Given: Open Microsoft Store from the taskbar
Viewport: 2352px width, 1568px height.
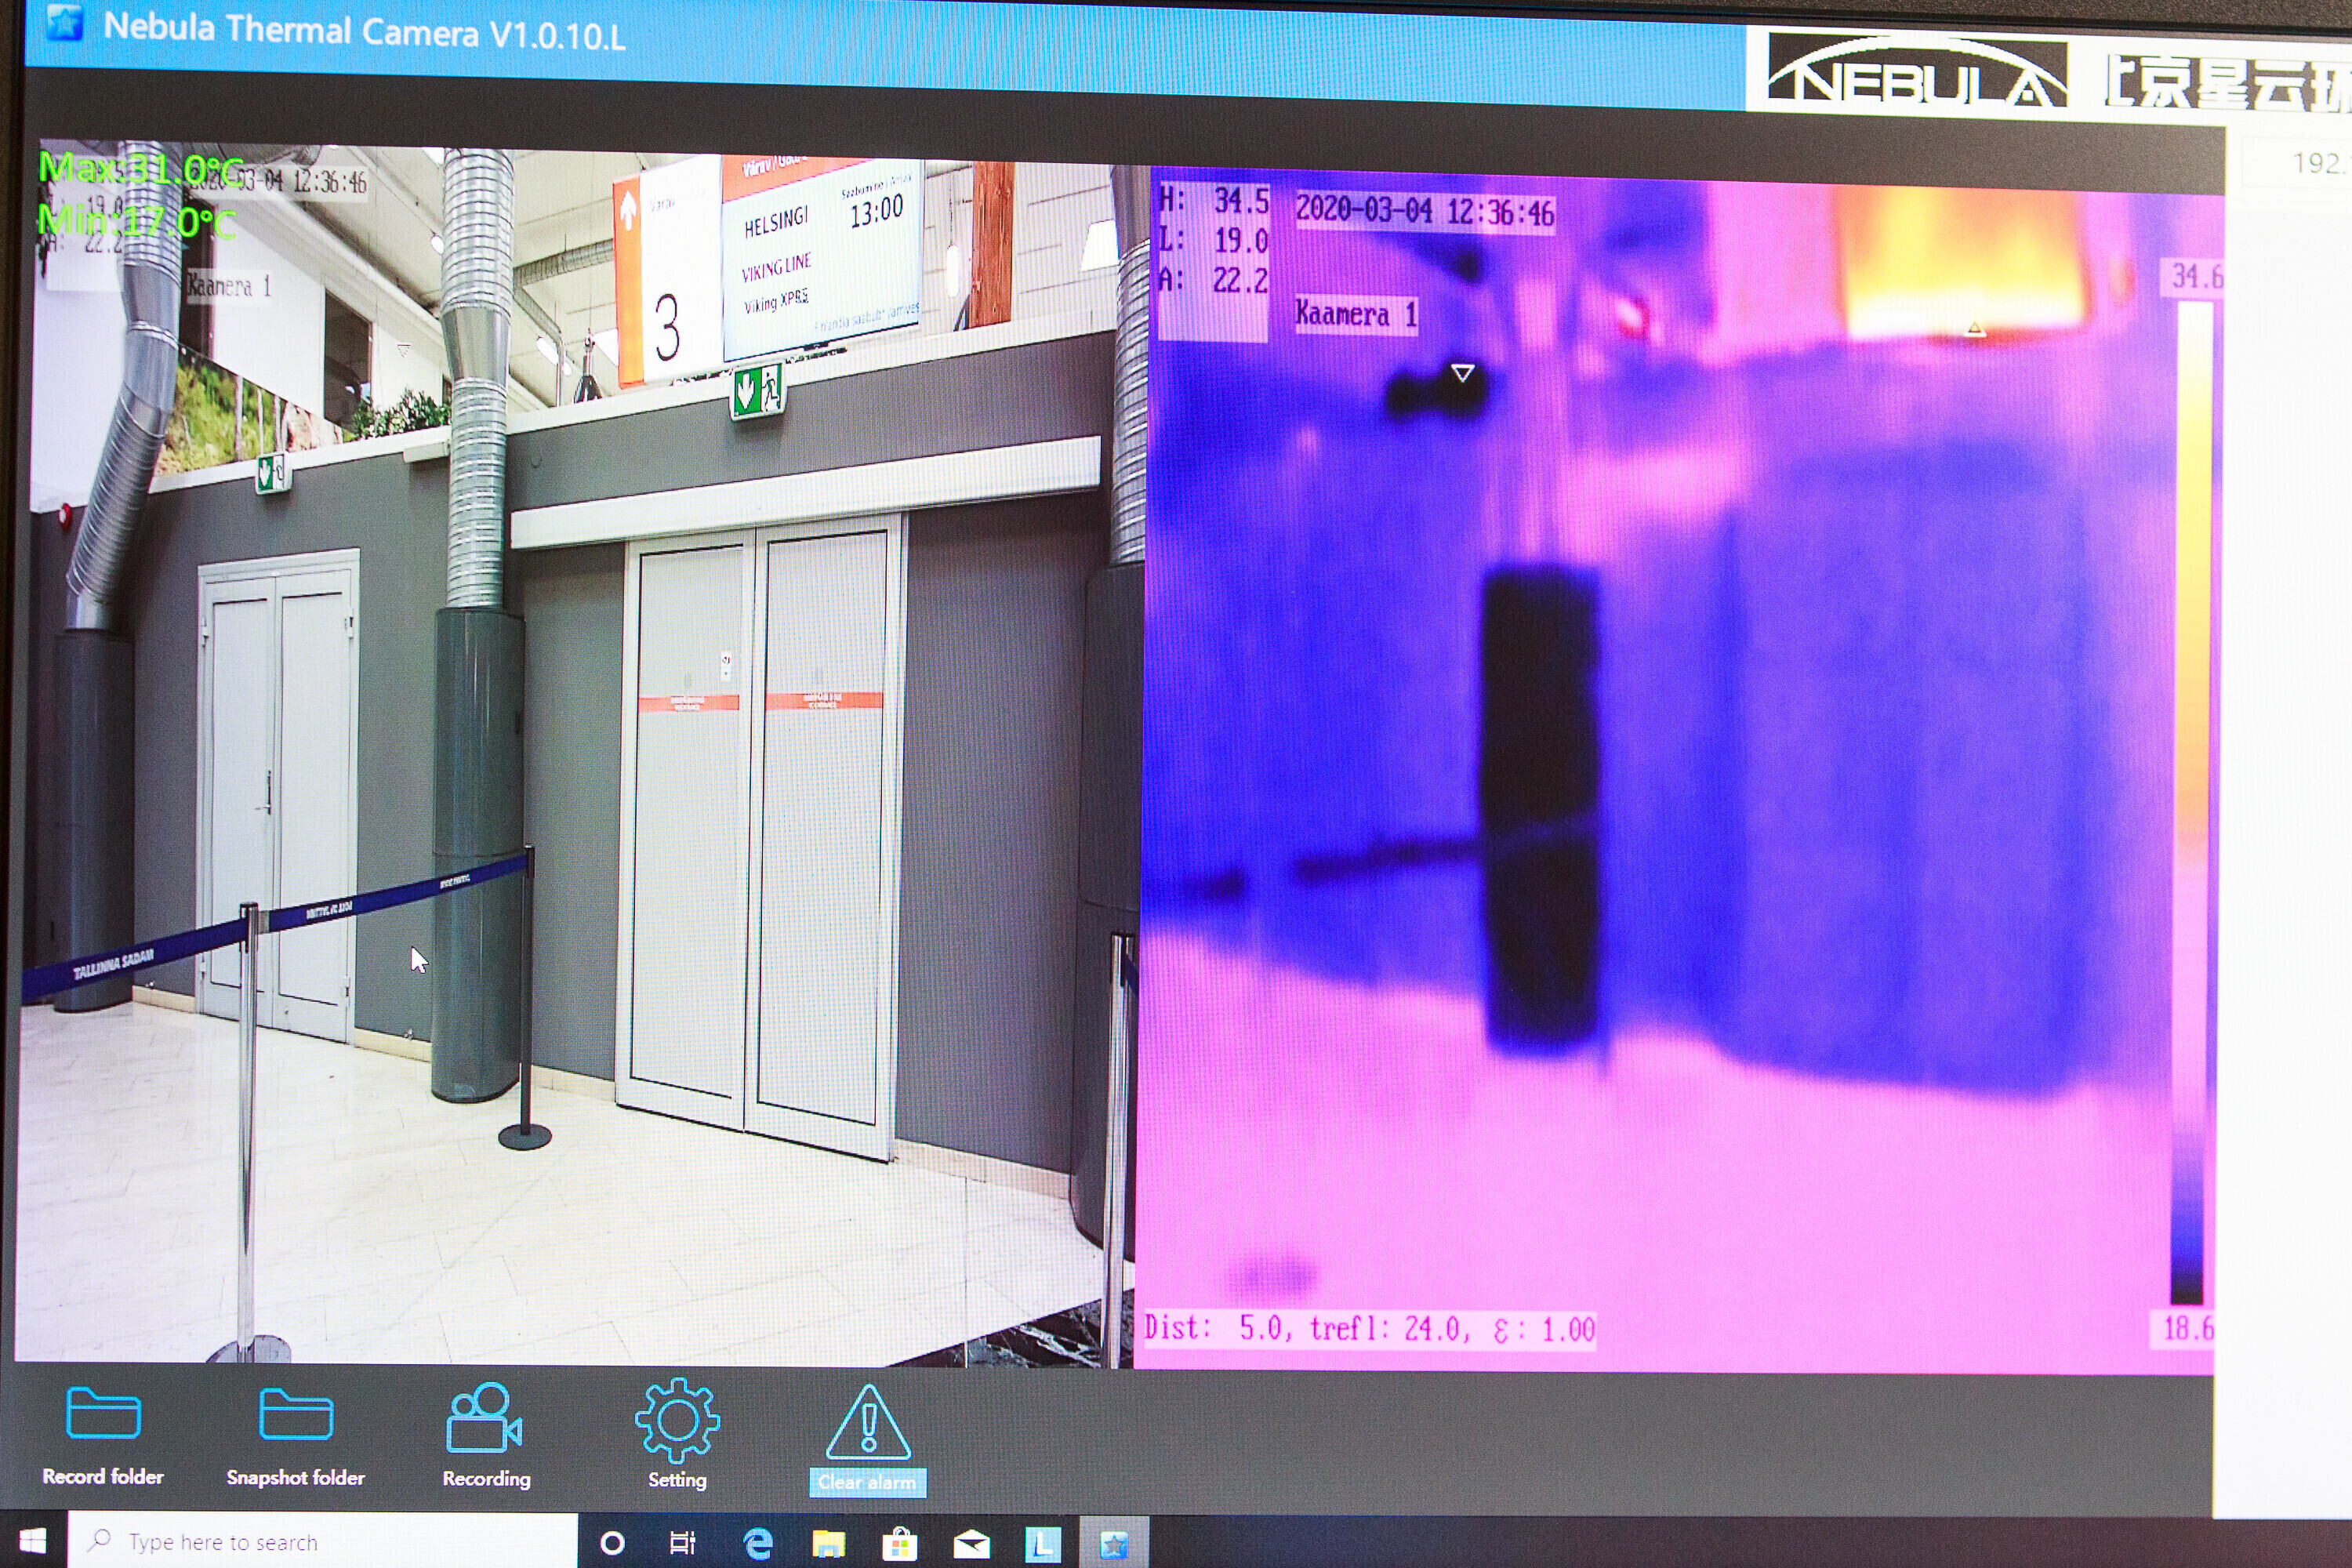Looking at the screenshot, I should [899, 1544].
